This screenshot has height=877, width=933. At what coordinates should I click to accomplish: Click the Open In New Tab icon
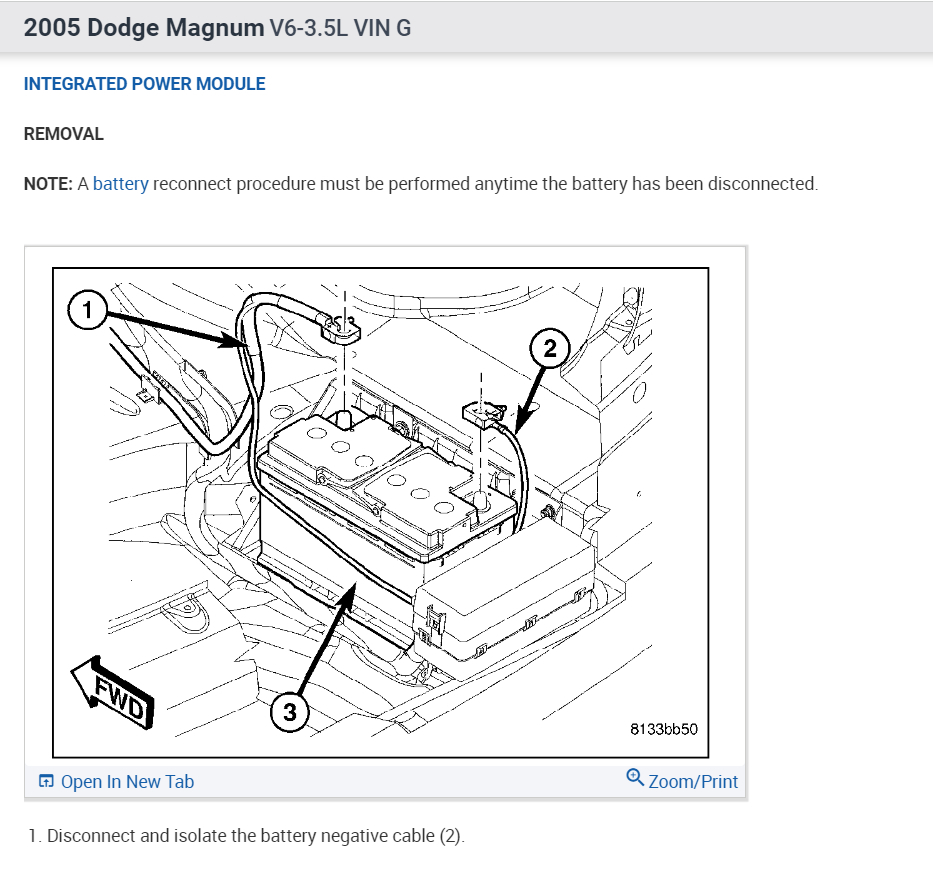click(46, 781)
